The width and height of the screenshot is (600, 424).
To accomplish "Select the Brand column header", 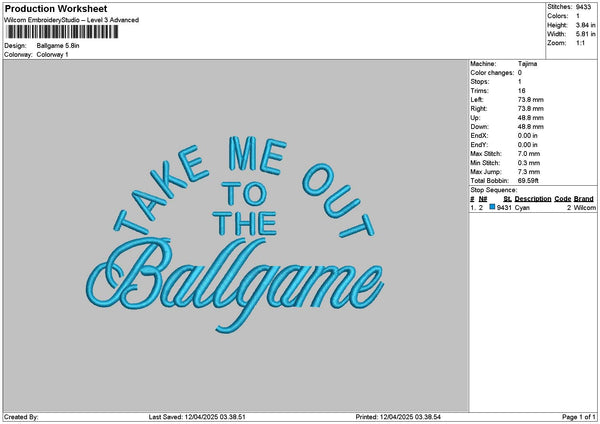I will pyautogui.click(x=584, y=199).
